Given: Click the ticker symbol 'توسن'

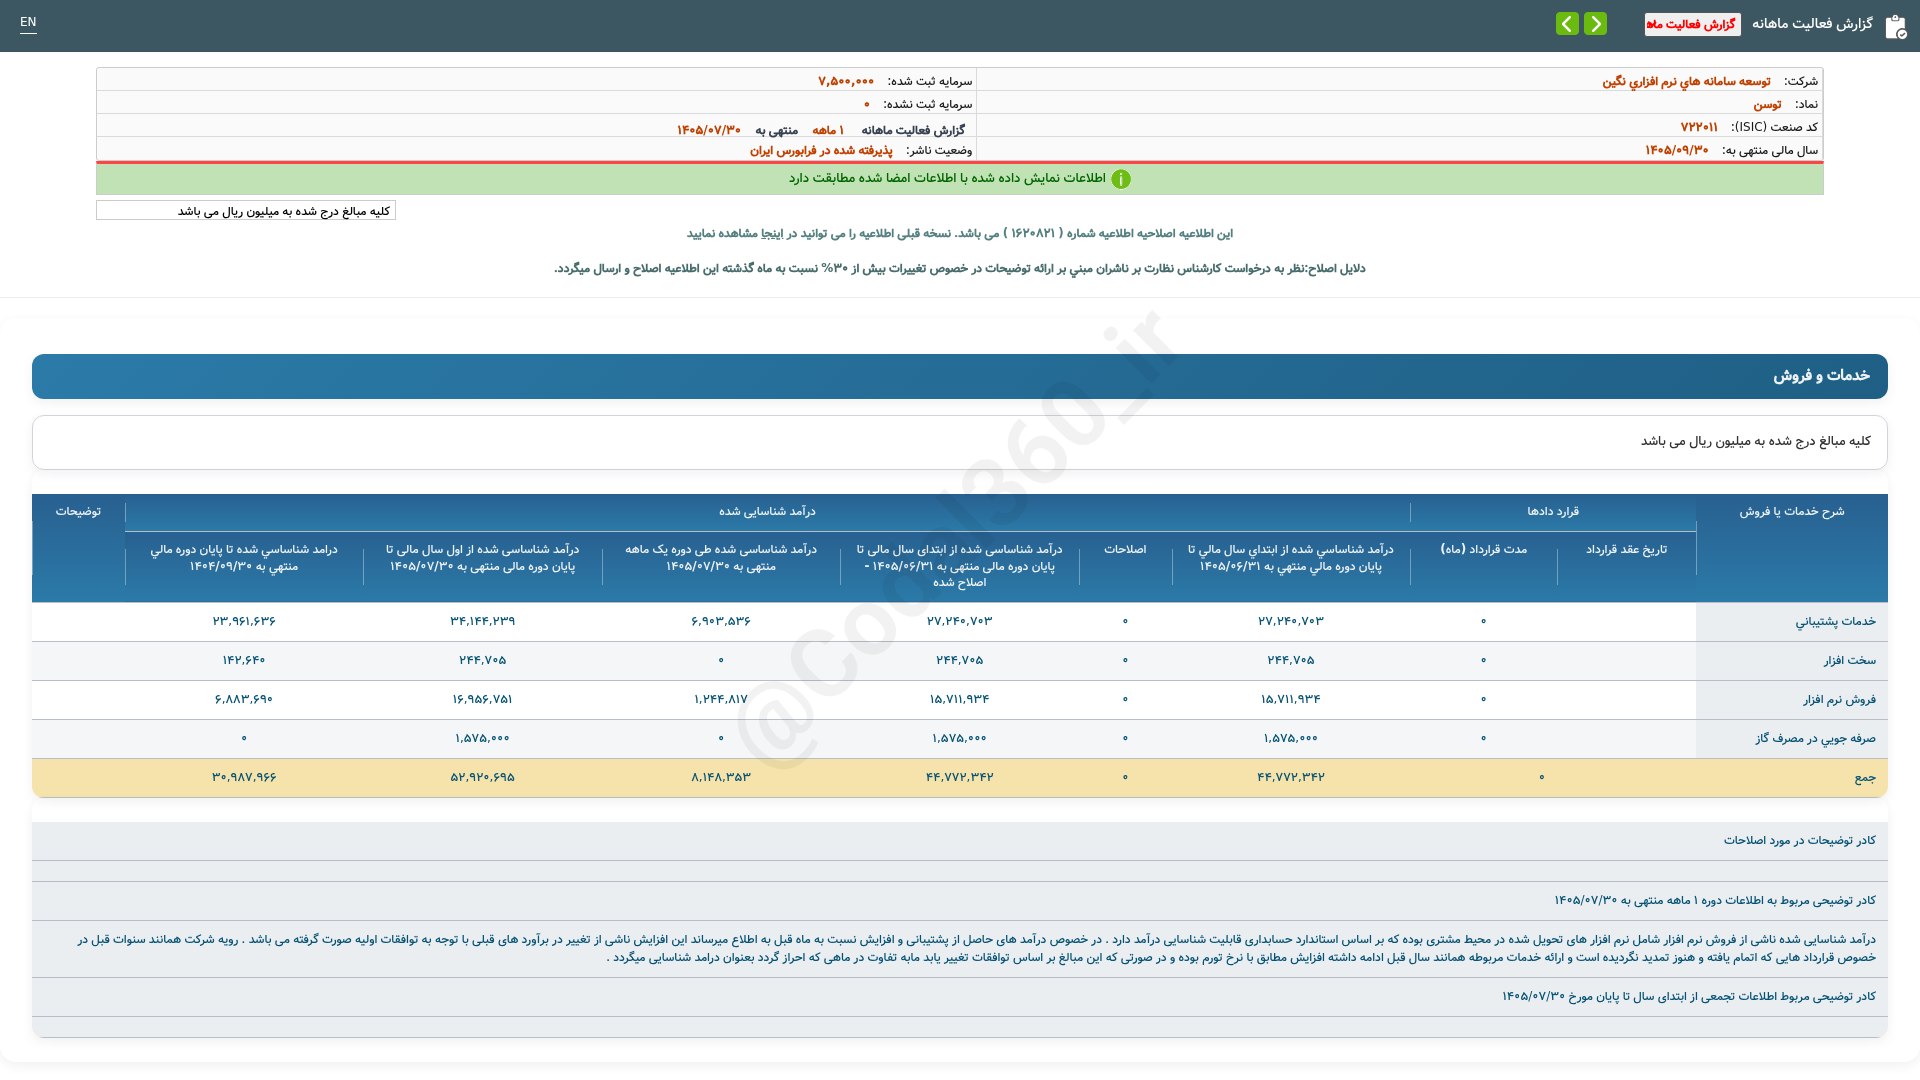Looking at the screenshot, I should pyautogui.click(x=1767, y=104).
